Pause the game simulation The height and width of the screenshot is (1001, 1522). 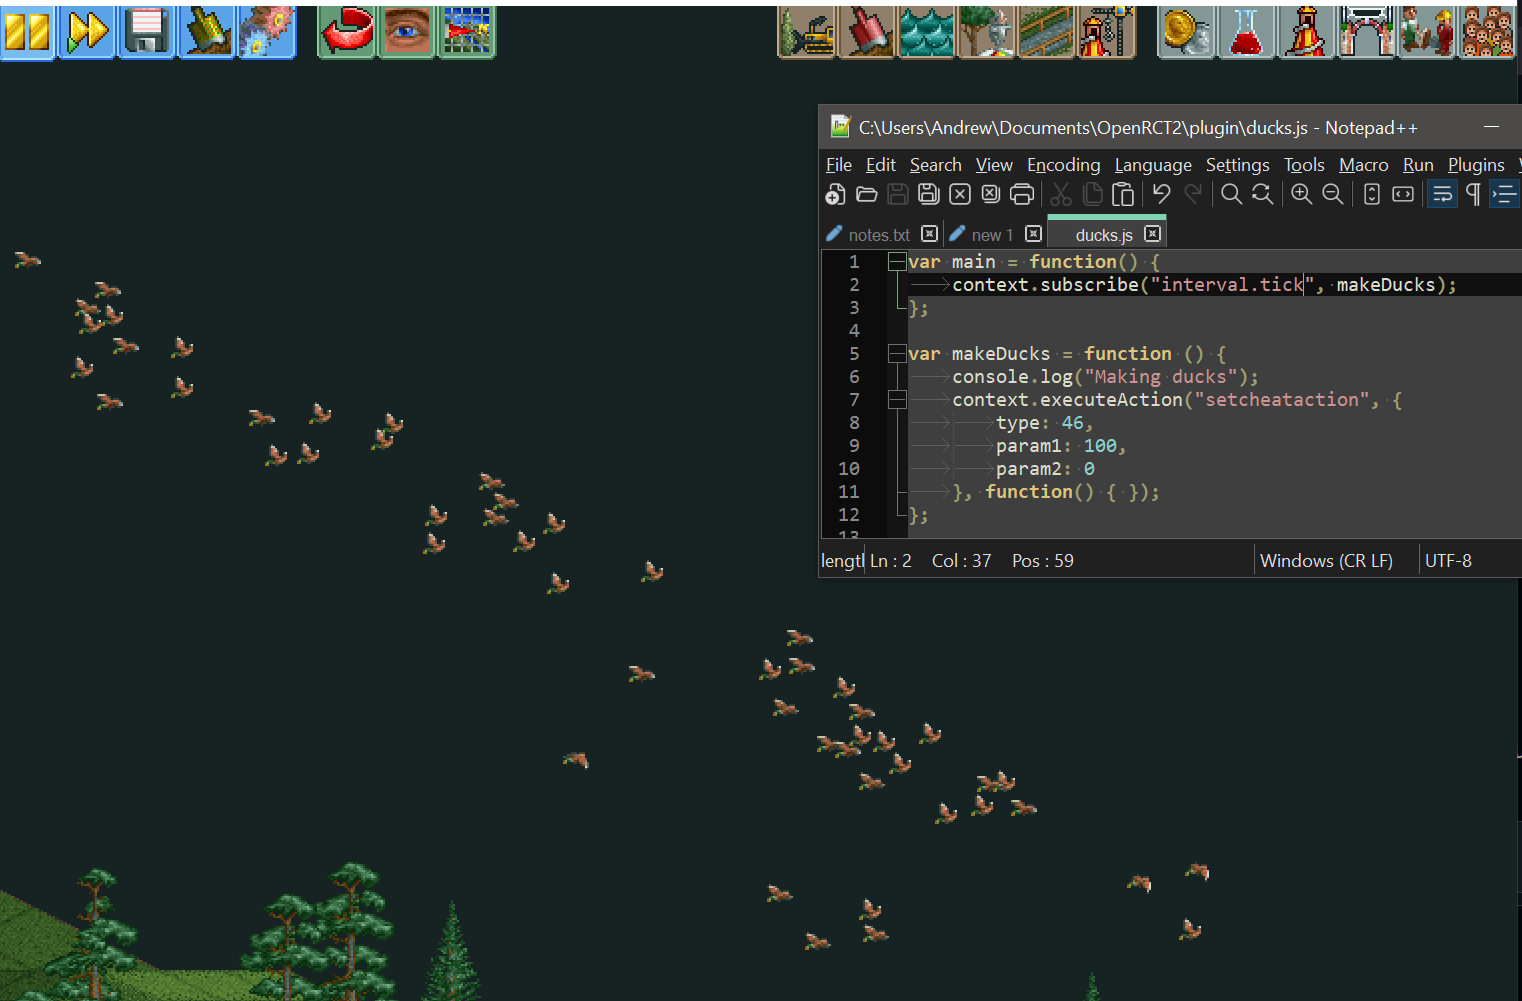(27, 31)
